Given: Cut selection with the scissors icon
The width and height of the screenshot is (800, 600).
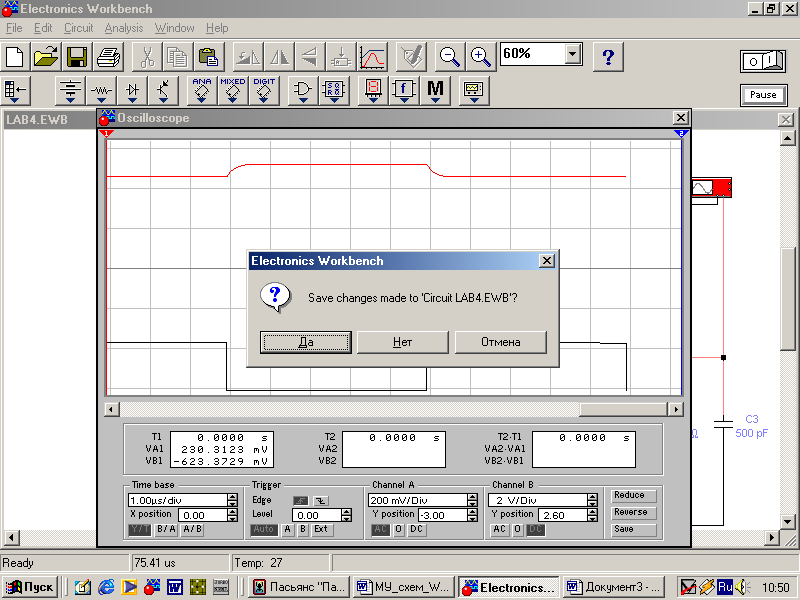Looking at the screenshot, I should pos(147,57).
